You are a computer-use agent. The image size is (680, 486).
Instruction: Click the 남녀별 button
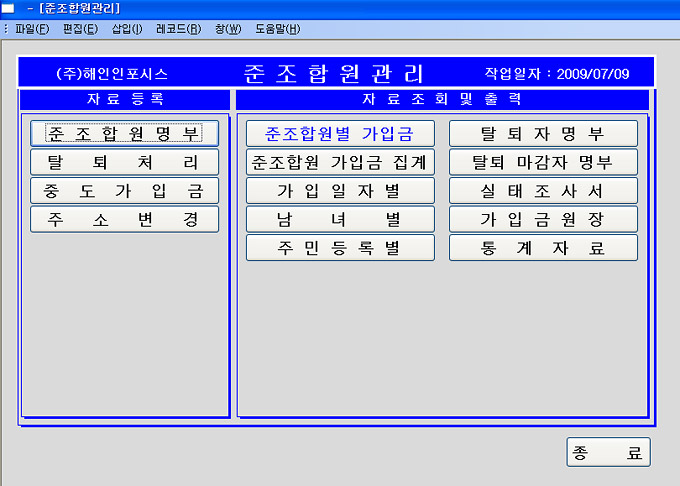(340, 219)
